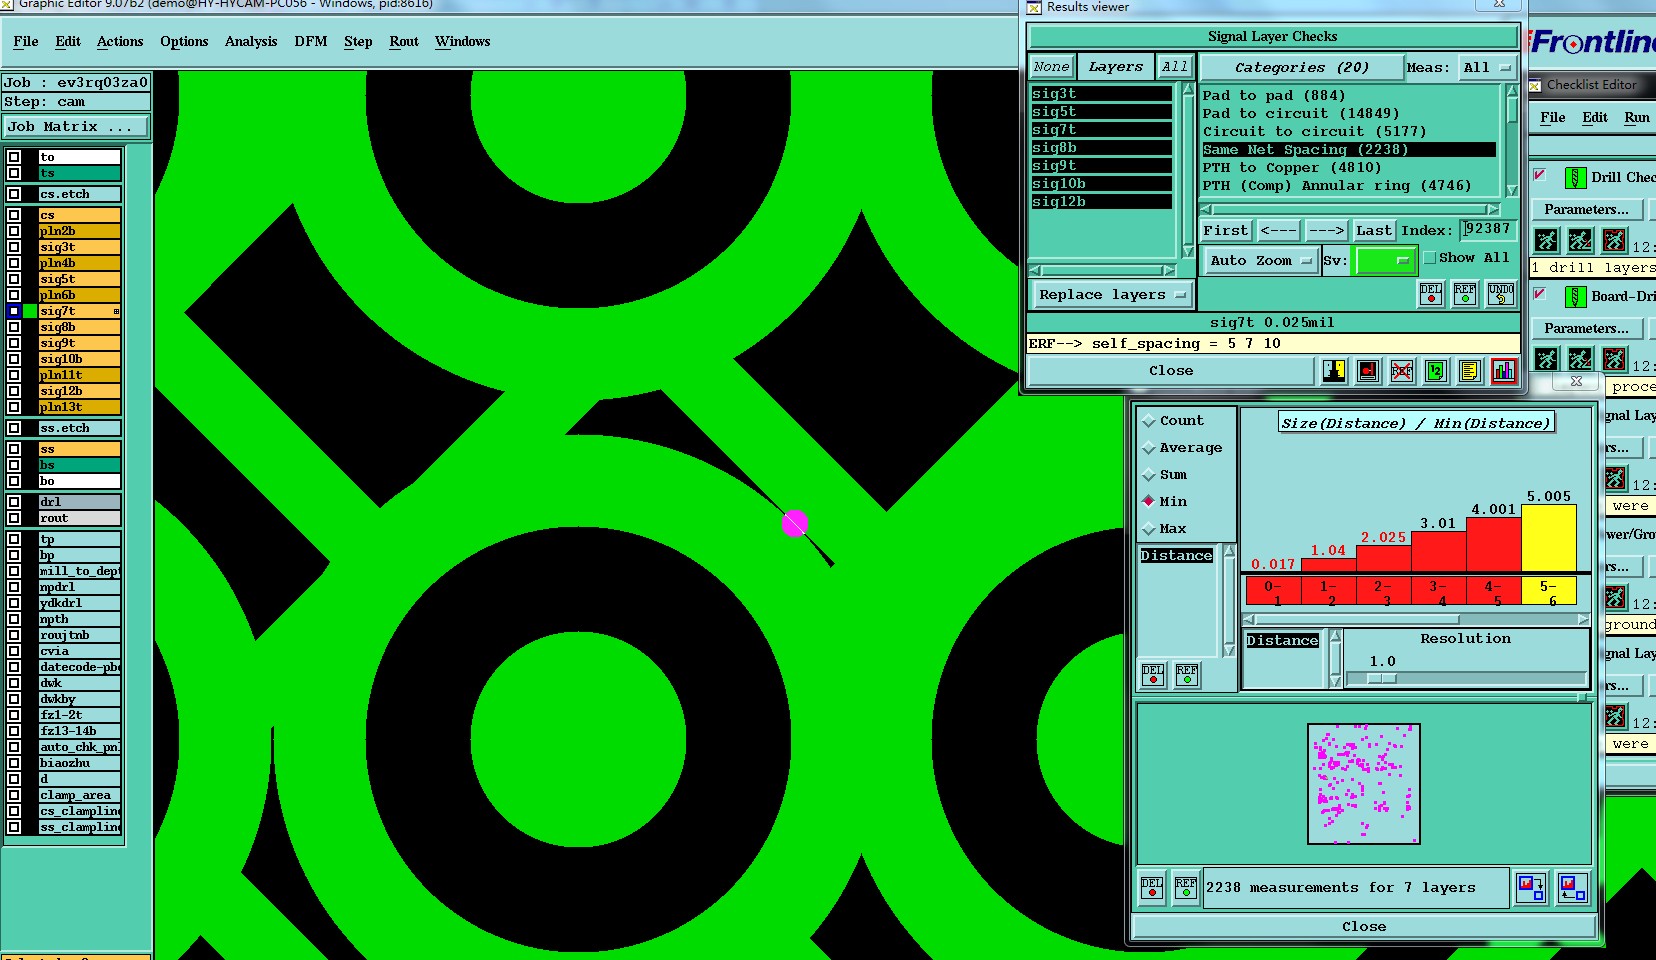Open the Analysis menu
1656x960 pixels.
(251, 42)
